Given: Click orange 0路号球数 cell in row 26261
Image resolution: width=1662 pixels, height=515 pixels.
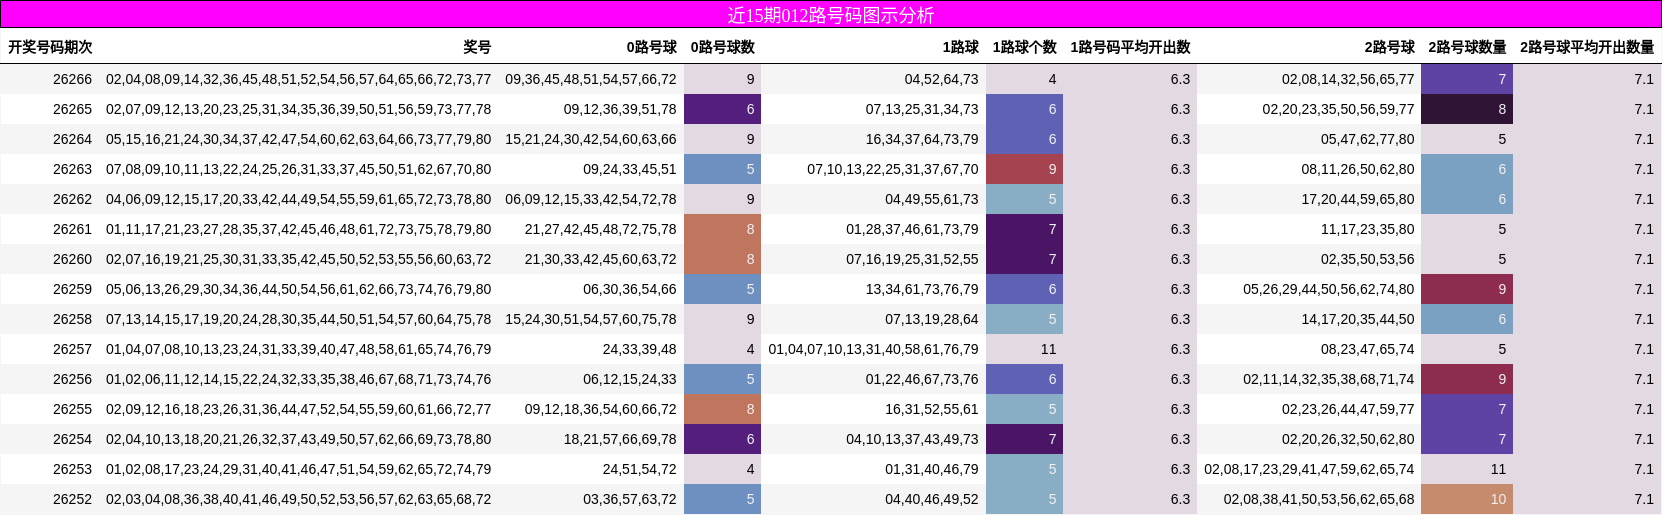Looking at the screenshot, I should [x=722, y=229].
